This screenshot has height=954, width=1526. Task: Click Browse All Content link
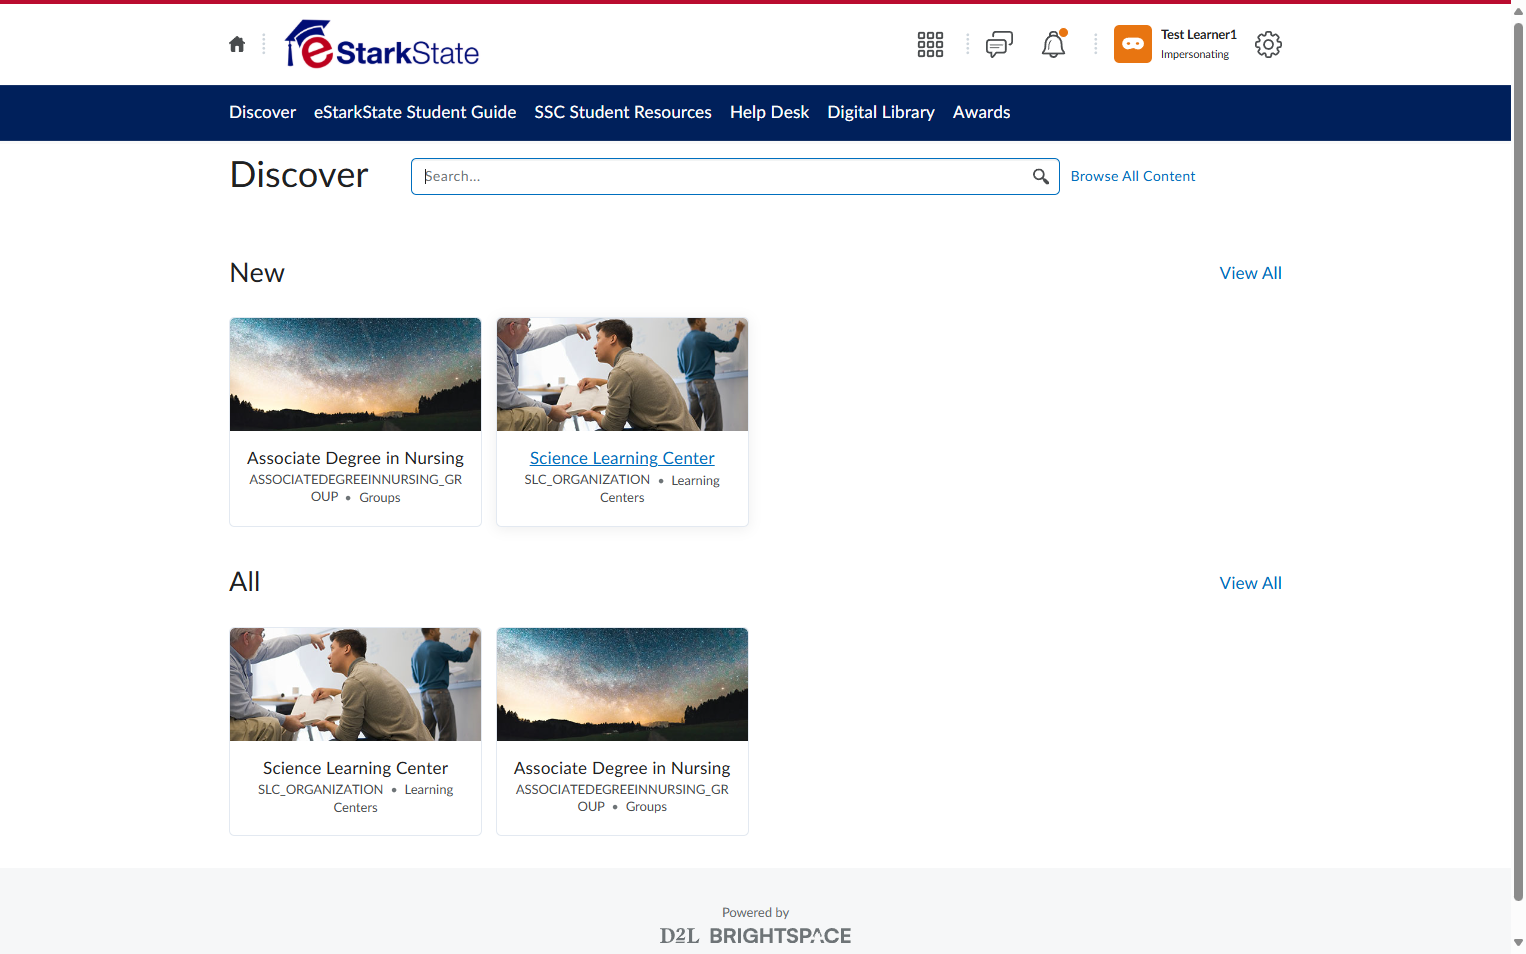tap(1133, 176)
